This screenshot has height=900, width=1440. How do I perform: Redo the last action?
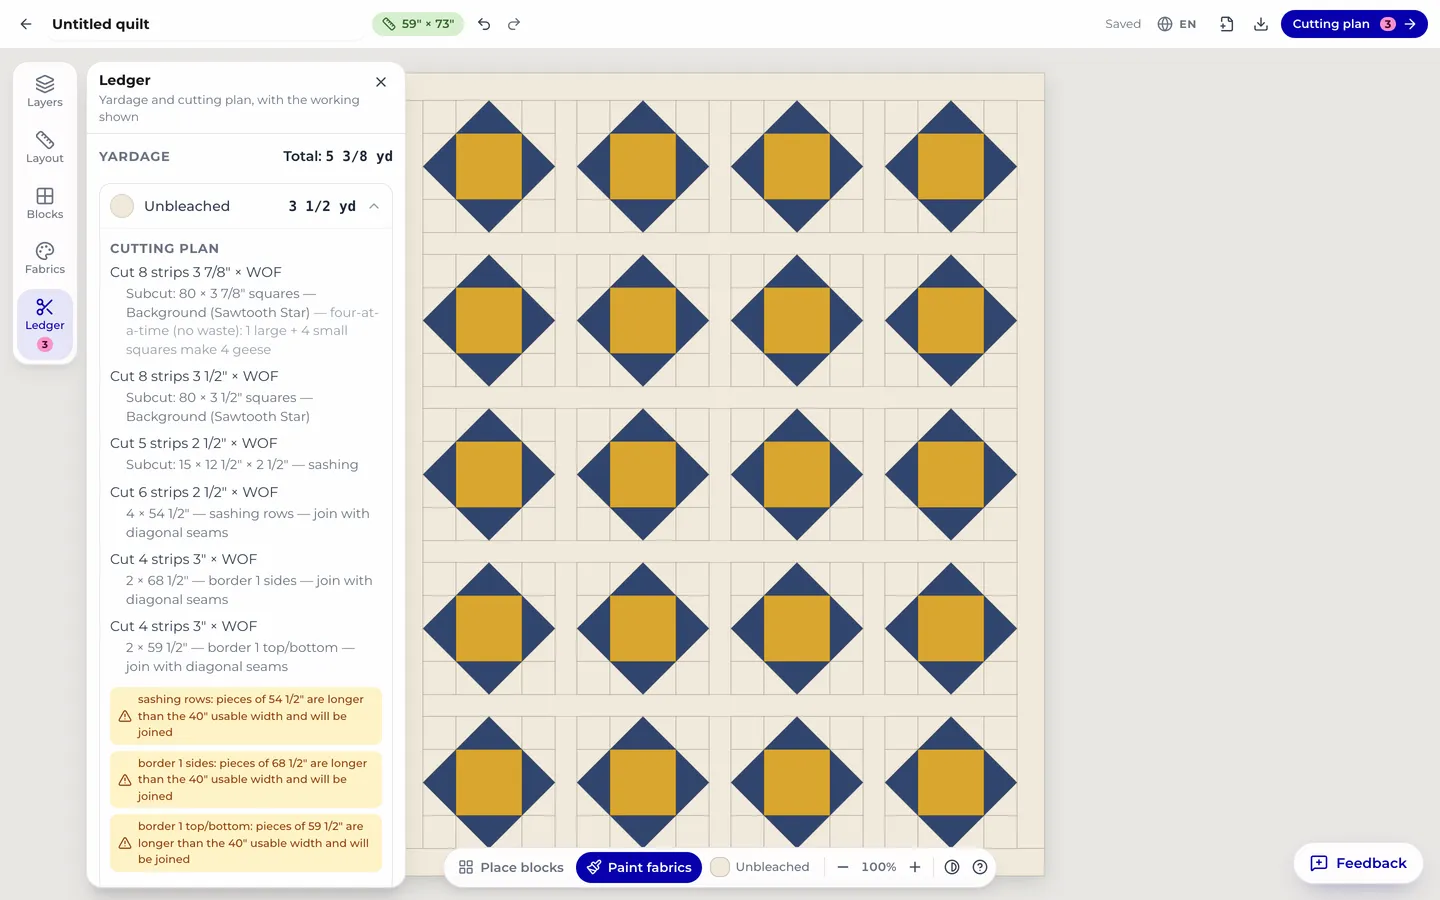coord(514,24)
